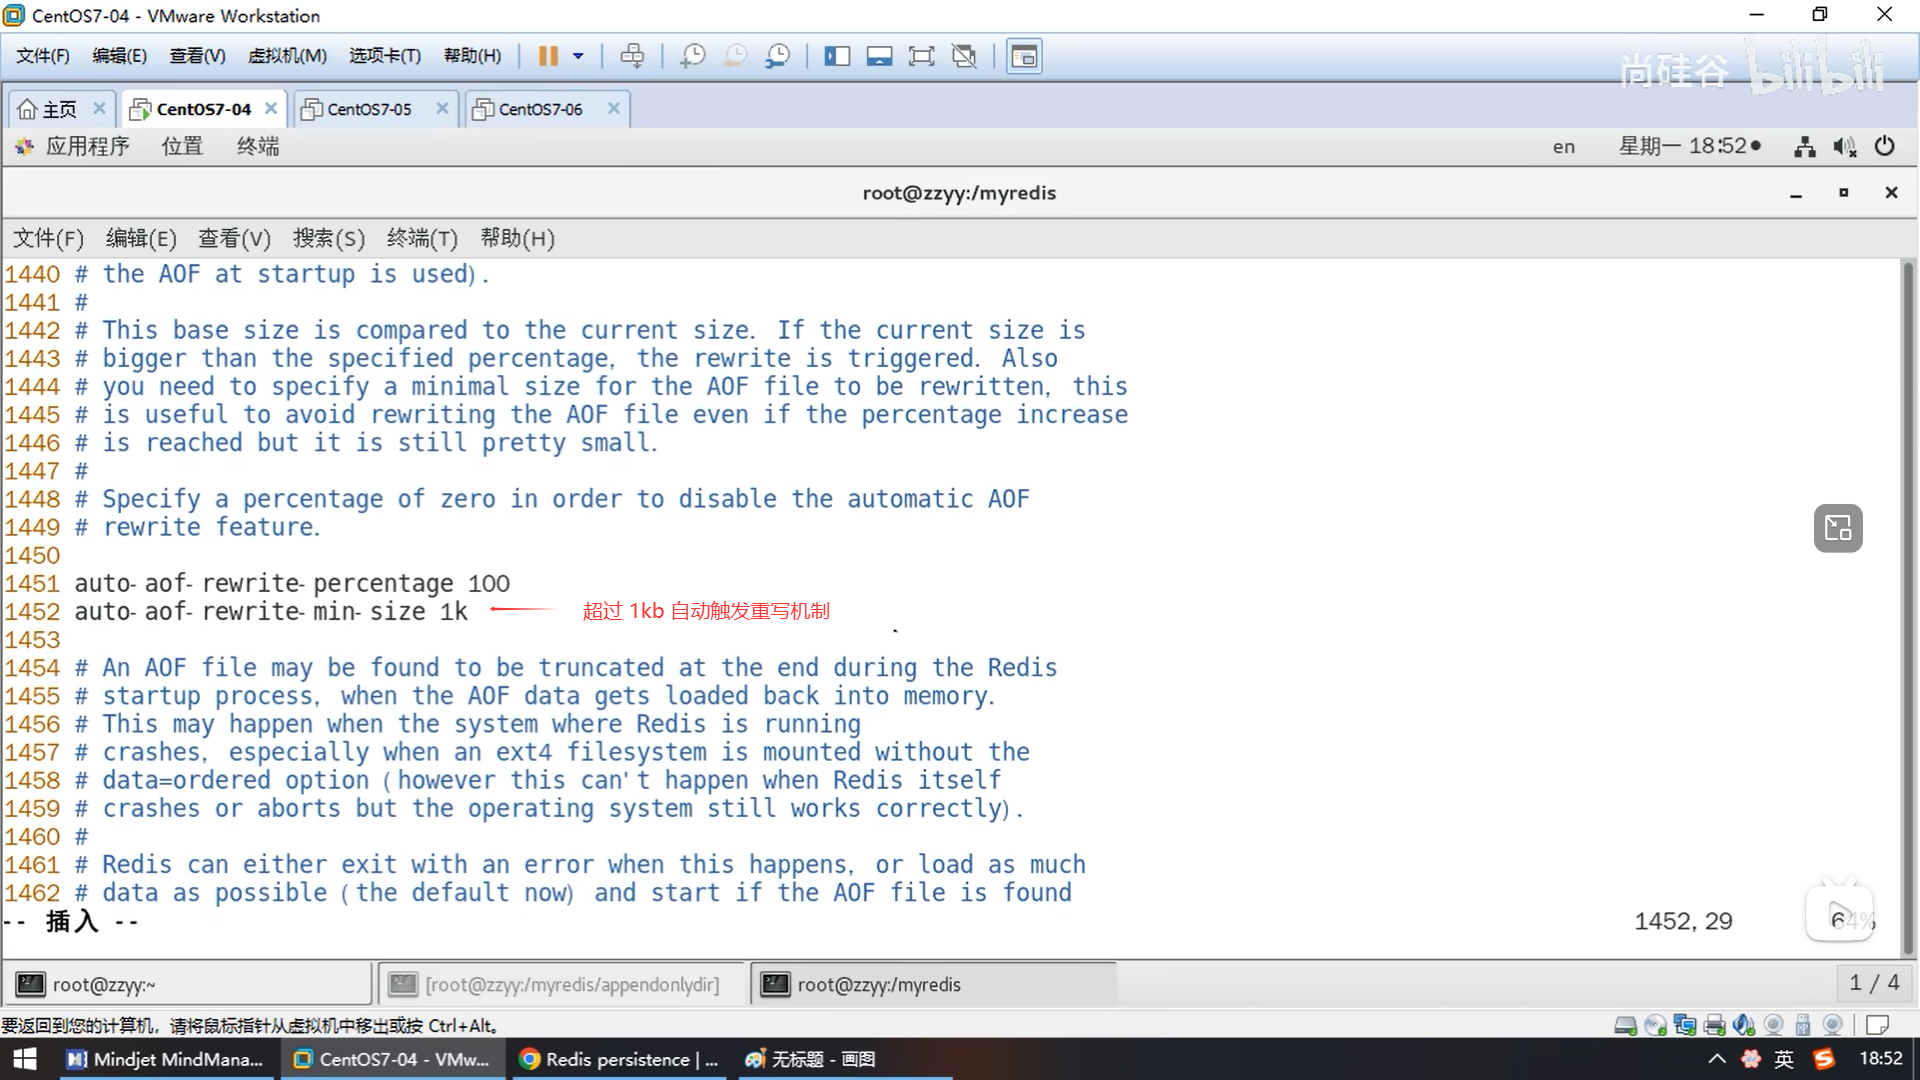Screen dimensions: 1920x1080
Task: Pause the virtual machine
Action: click(547, 56)
